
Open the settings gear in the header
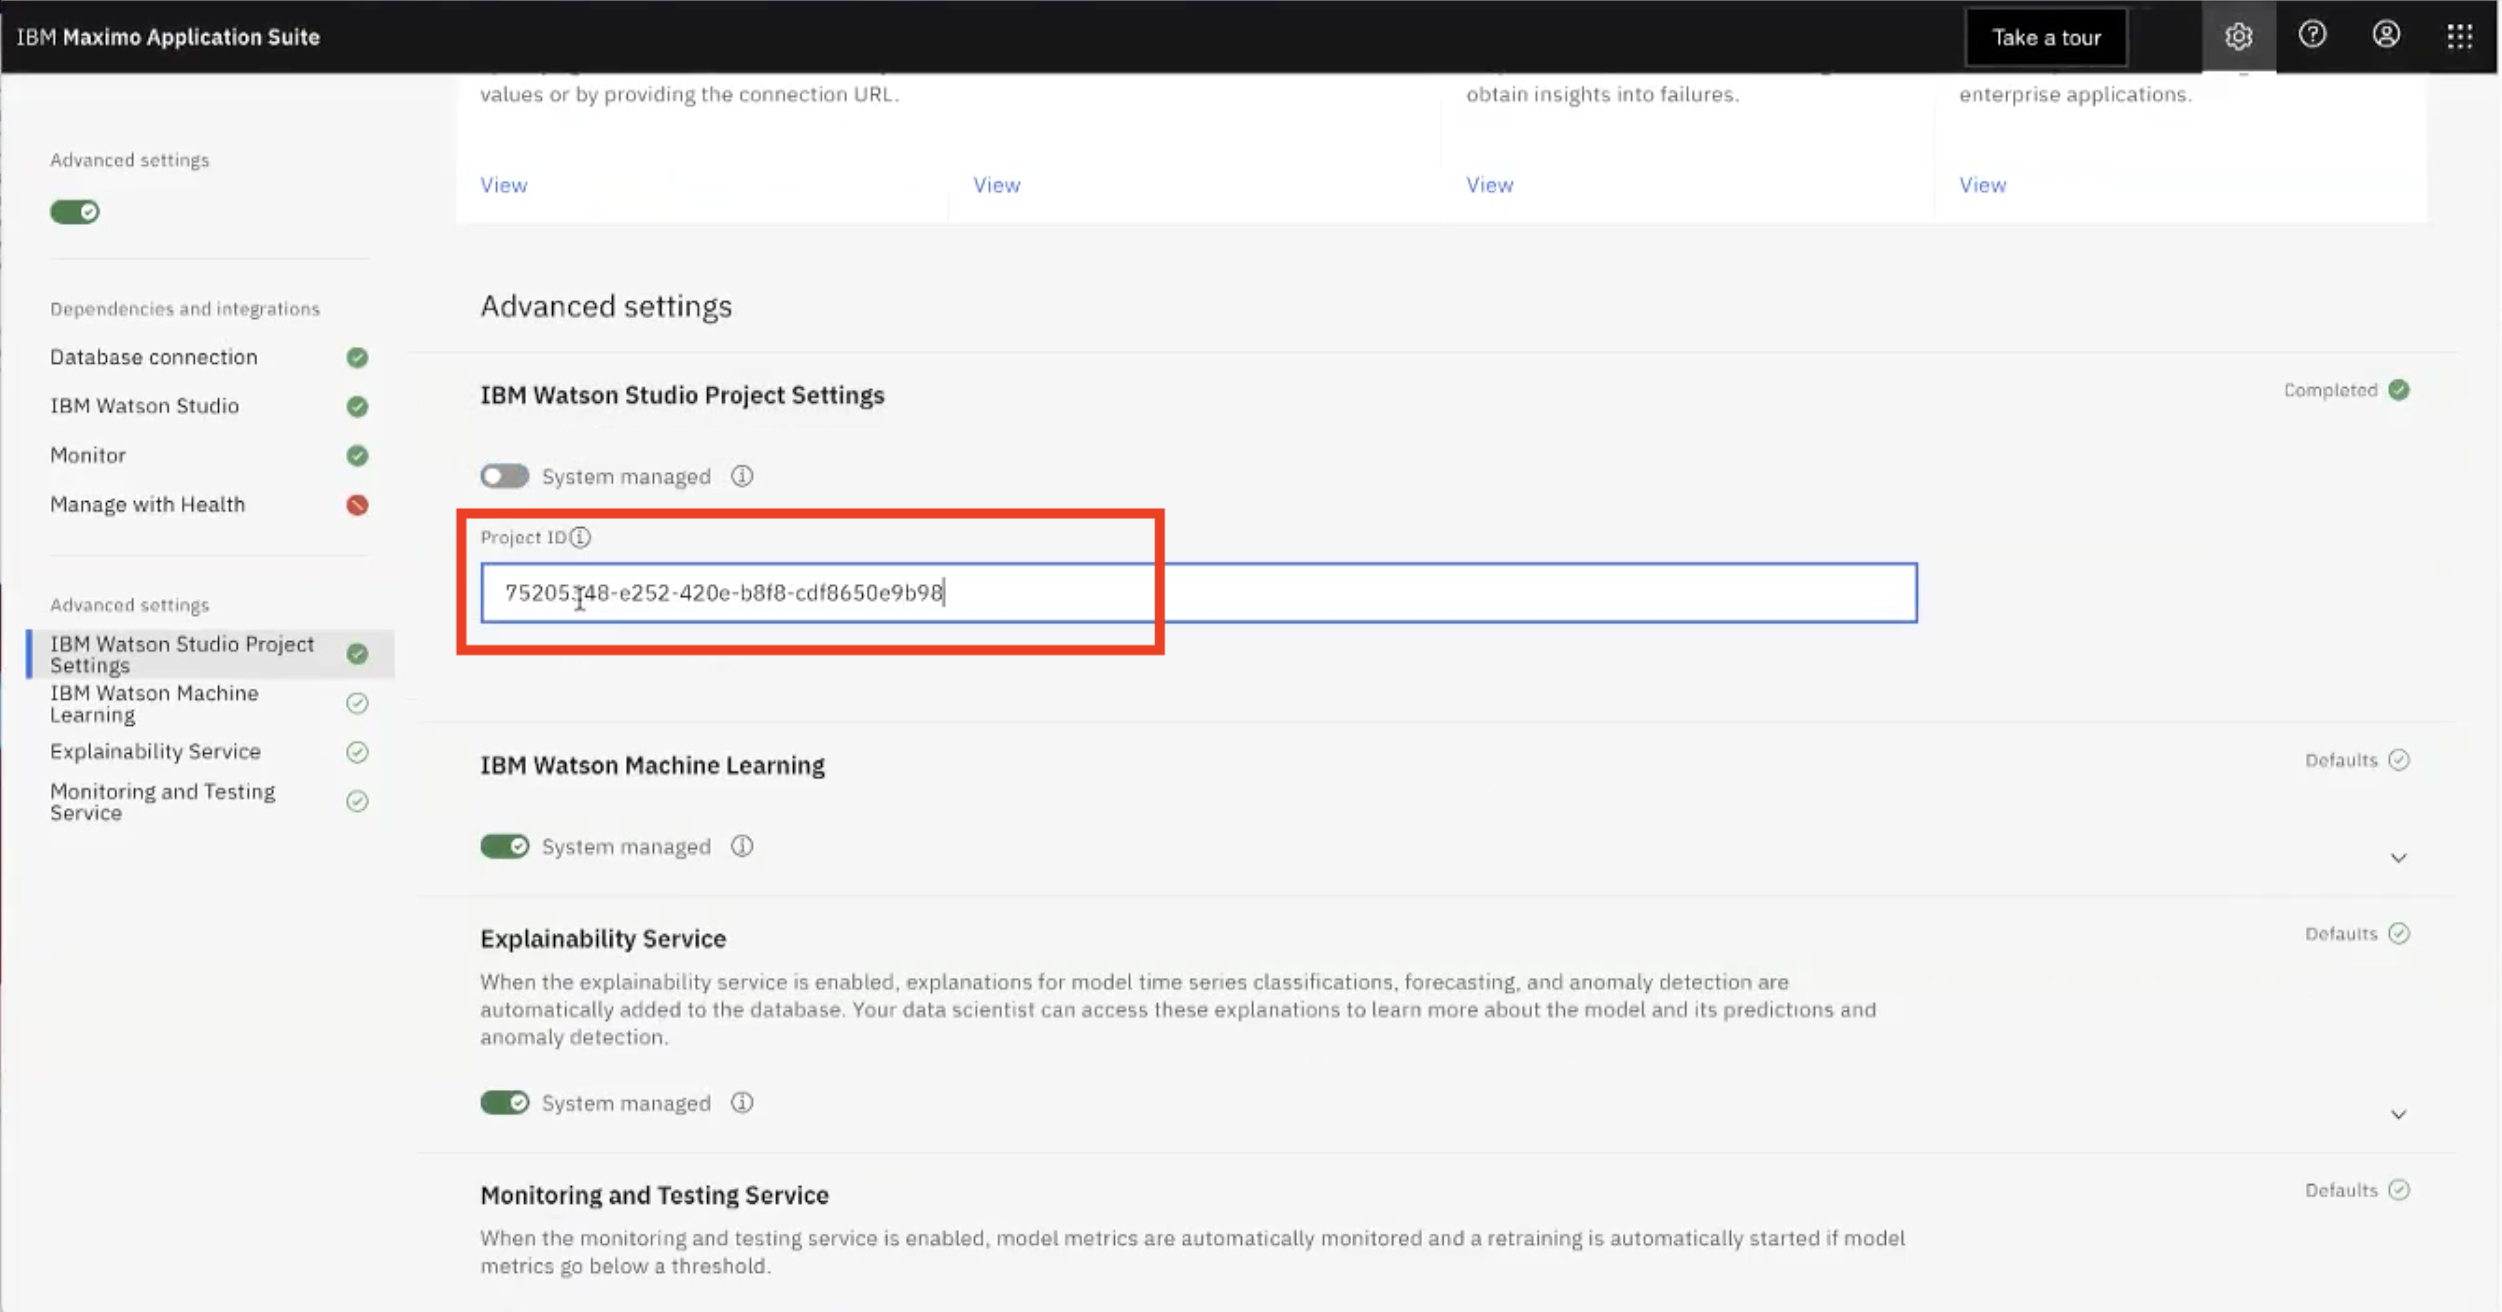[2238, 37]
